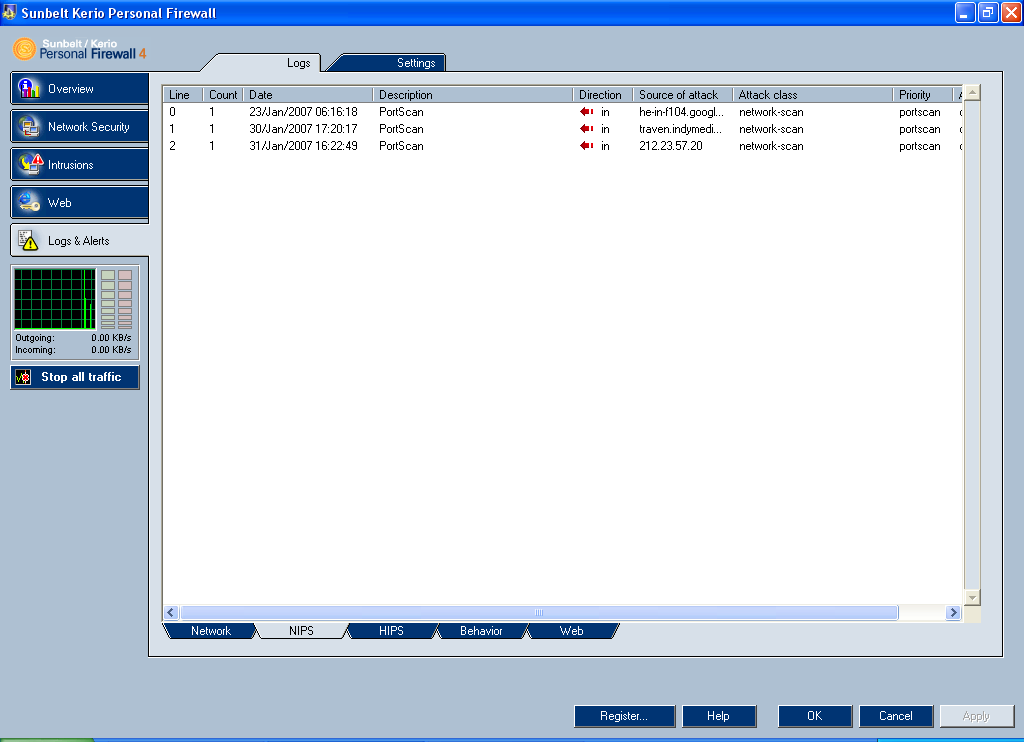Viewport: 1024px width, 742px height.
Task: Click the Stop all traffic icon
Action: pos(24,377)
